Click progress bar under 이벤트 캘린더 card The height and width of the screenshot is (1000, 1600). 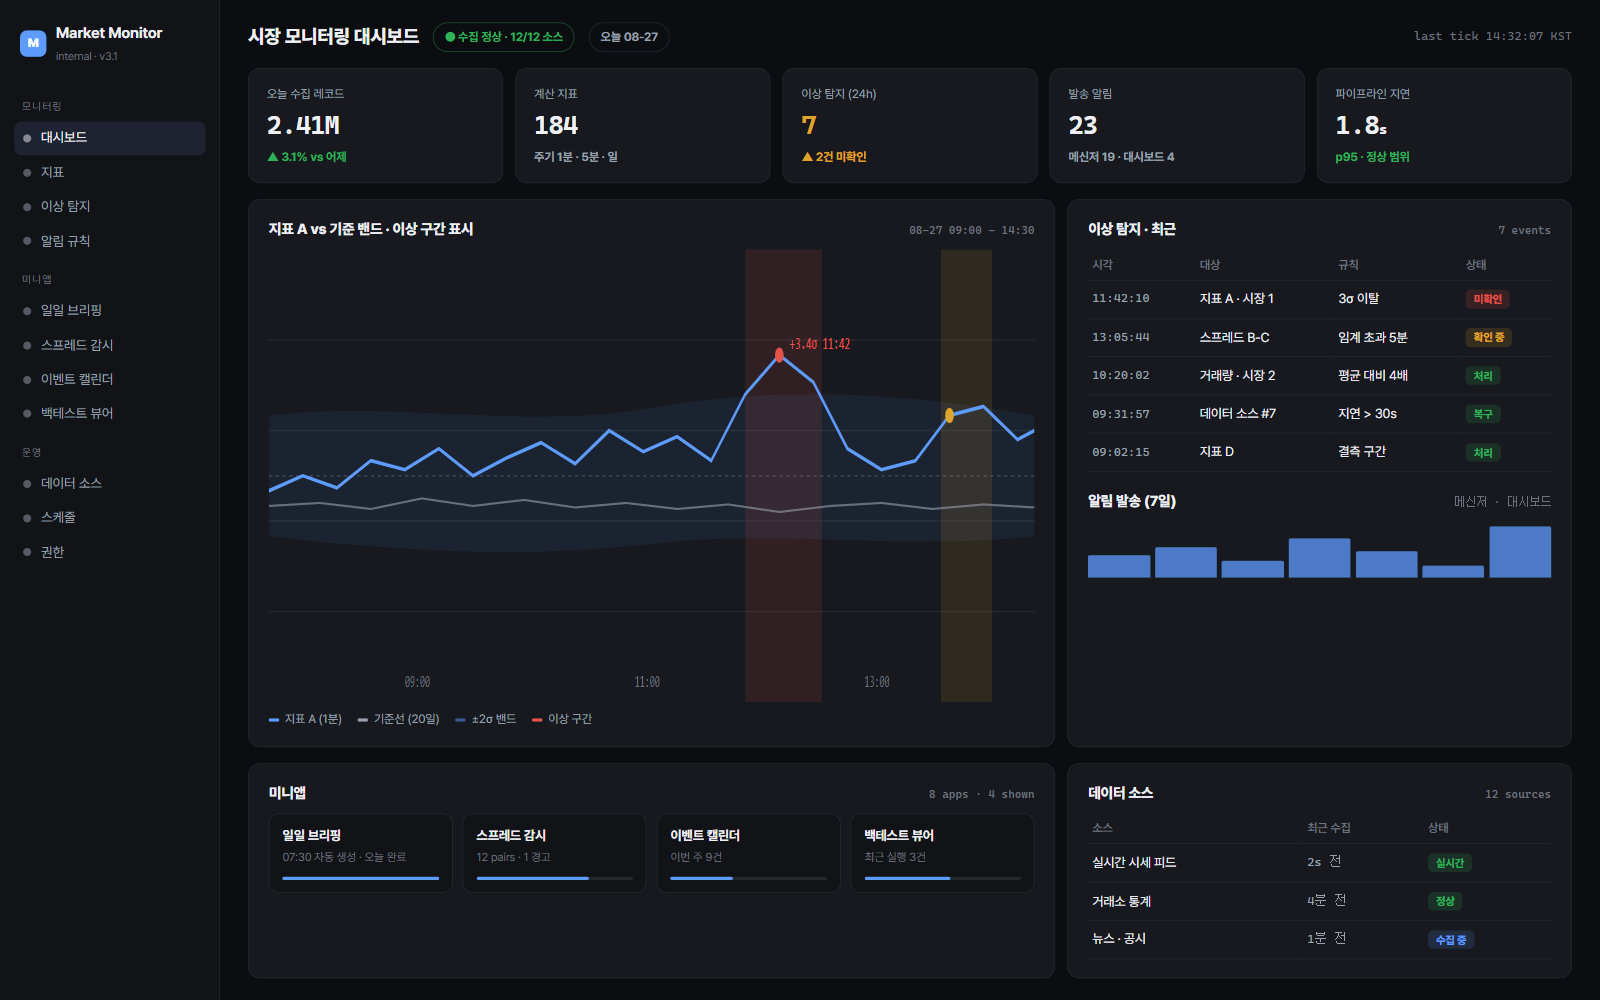(748, 878)
